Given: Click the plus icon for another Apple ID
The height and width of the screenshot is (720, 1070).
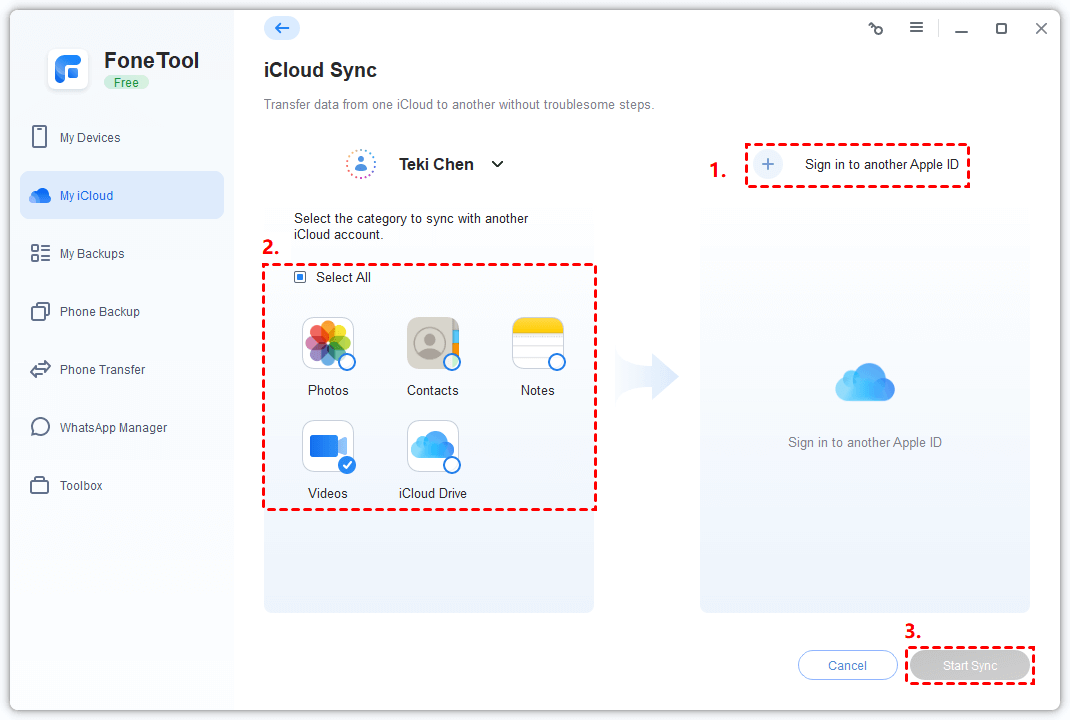Looking at the screenshot, I should pos(768,164).
